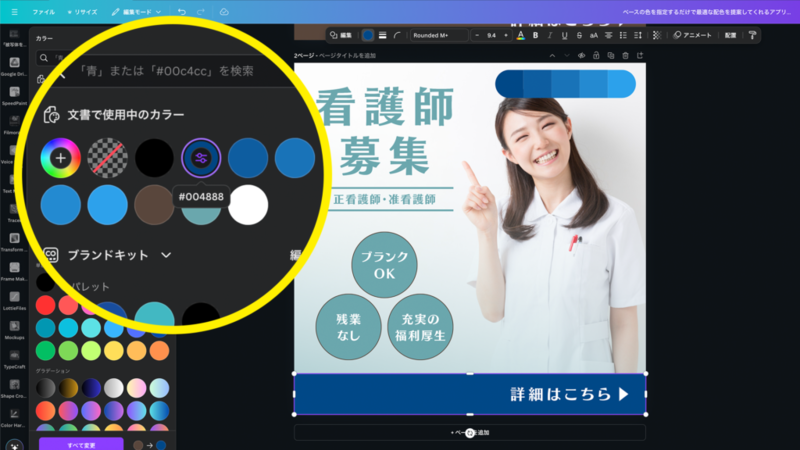The image size is (800, 450).
Task: Select the blue palette bar on canvas
Action: pyautogui.click(x=565, y=84)
